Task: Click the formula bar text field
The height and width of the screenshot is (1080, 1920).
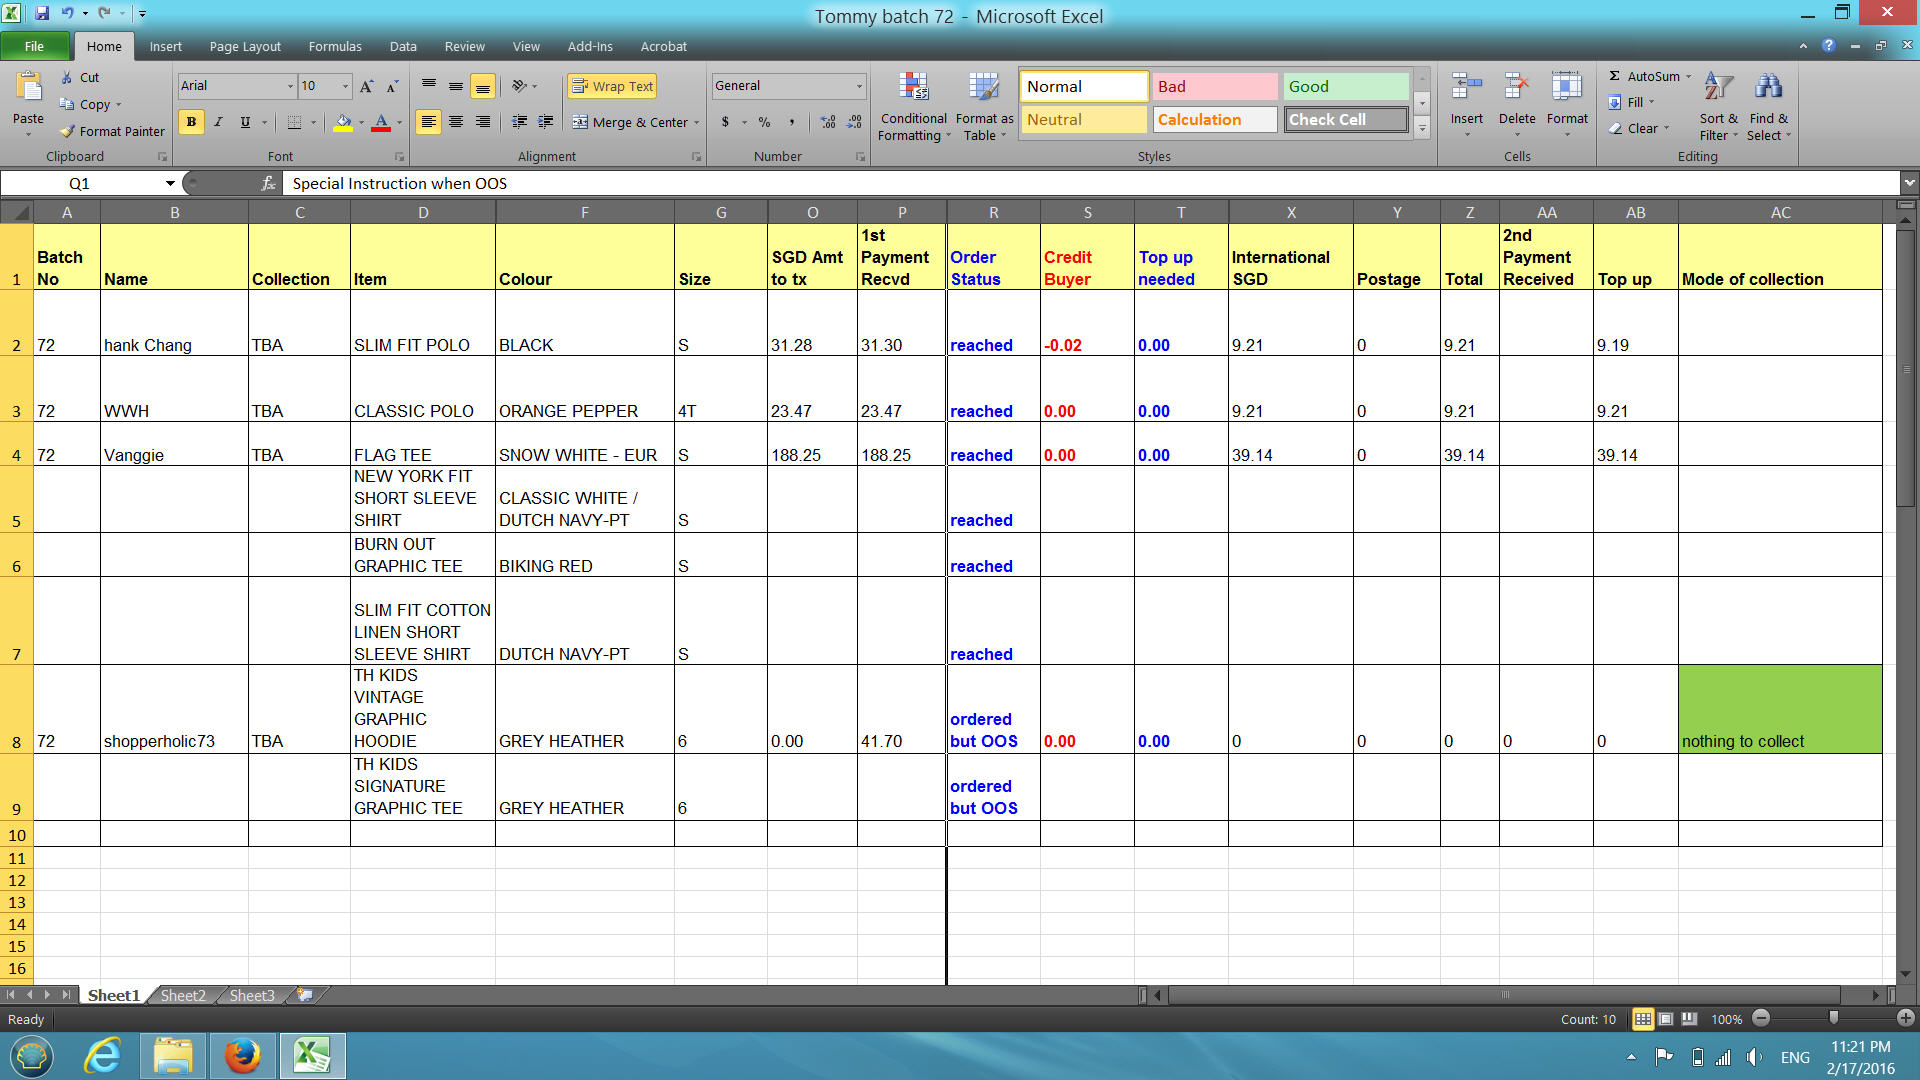Action: point(1092,183)
